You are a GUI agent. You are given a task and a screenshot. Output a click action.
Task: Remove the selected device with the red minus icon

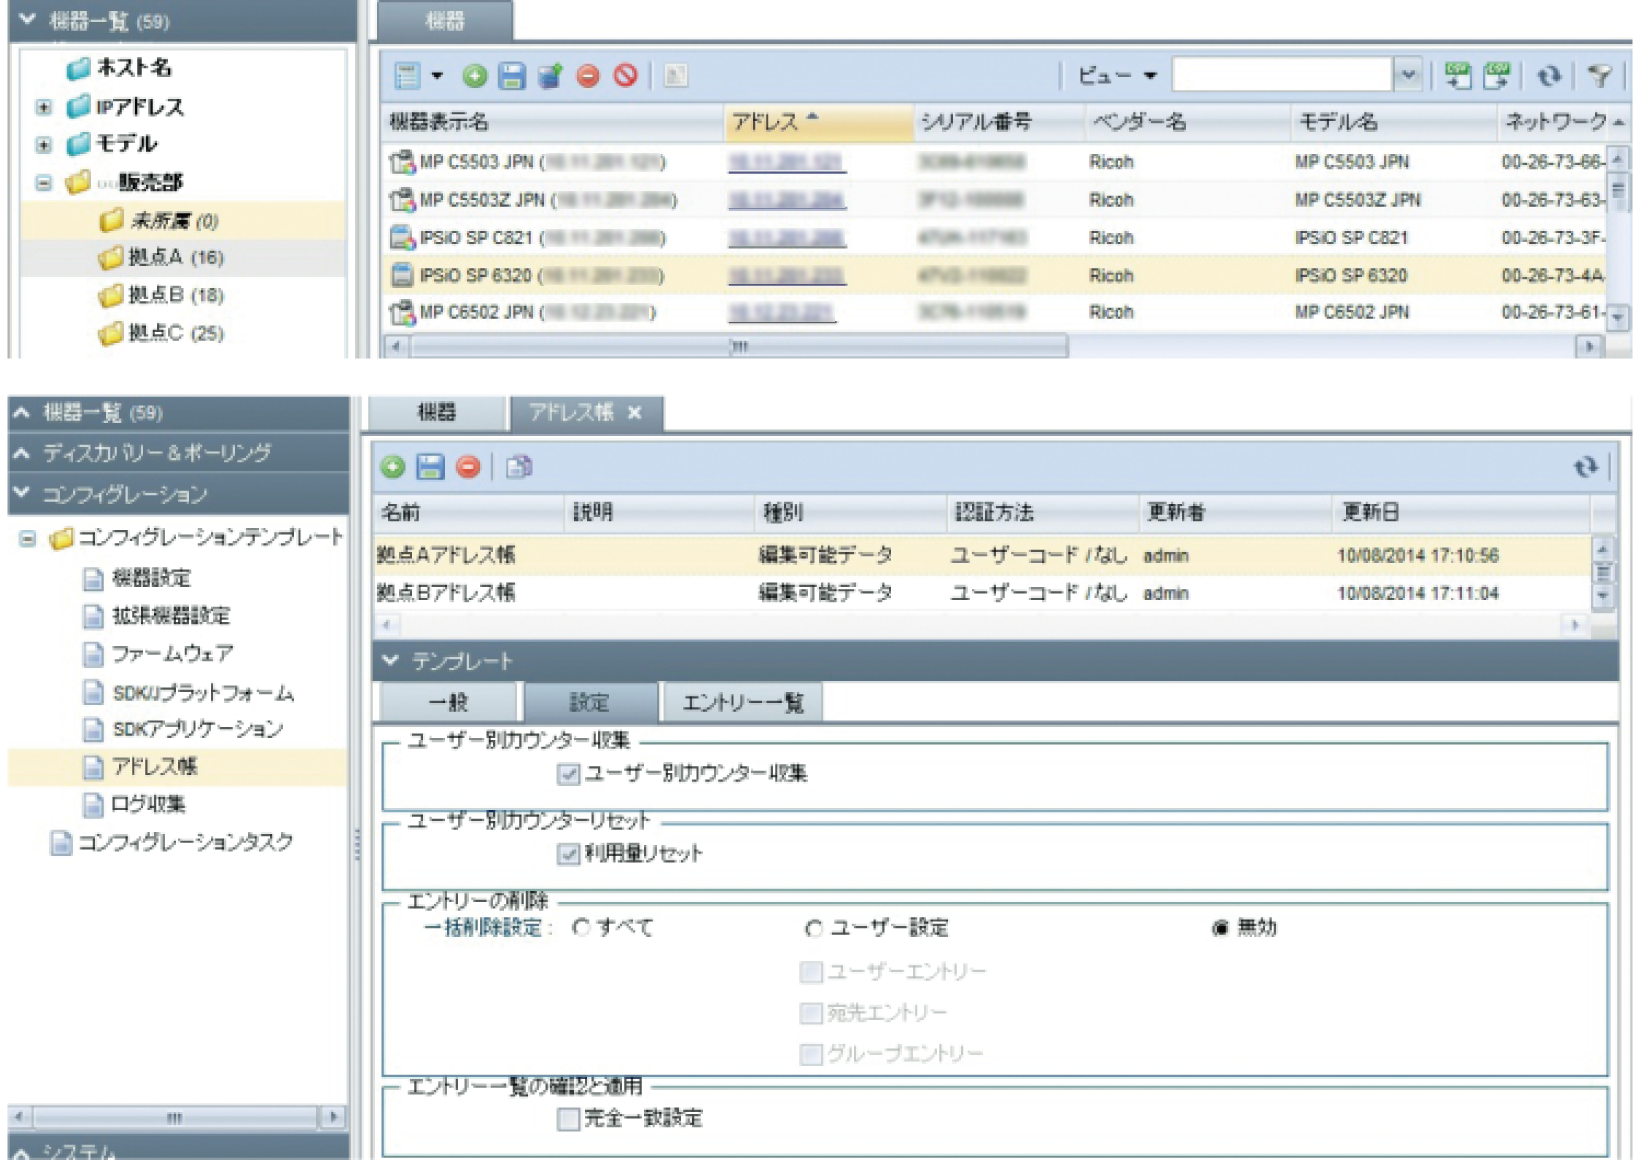click(x=588, y=73)
